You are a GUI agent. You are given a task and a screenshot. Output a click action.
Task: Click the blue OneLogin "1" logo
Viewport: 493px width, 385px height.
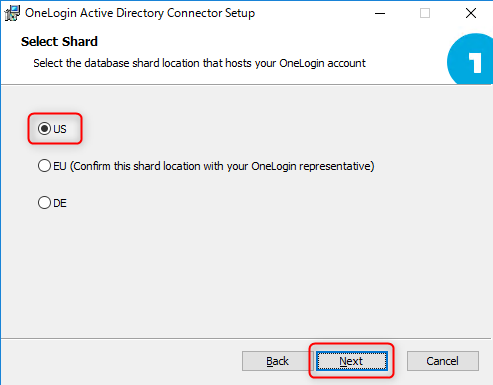pyautogui.click(x=470, y=59)
